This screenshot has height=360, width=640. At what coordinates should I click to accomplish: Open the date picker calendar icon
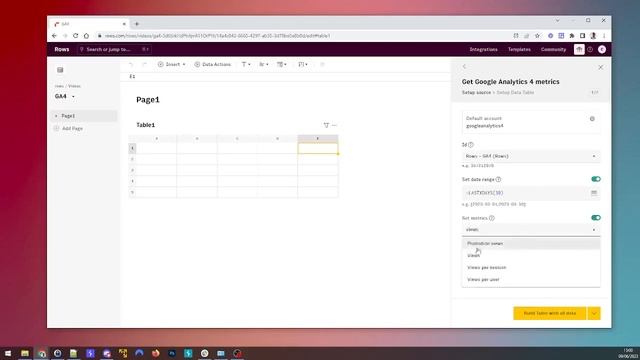(x=594, y=193)
